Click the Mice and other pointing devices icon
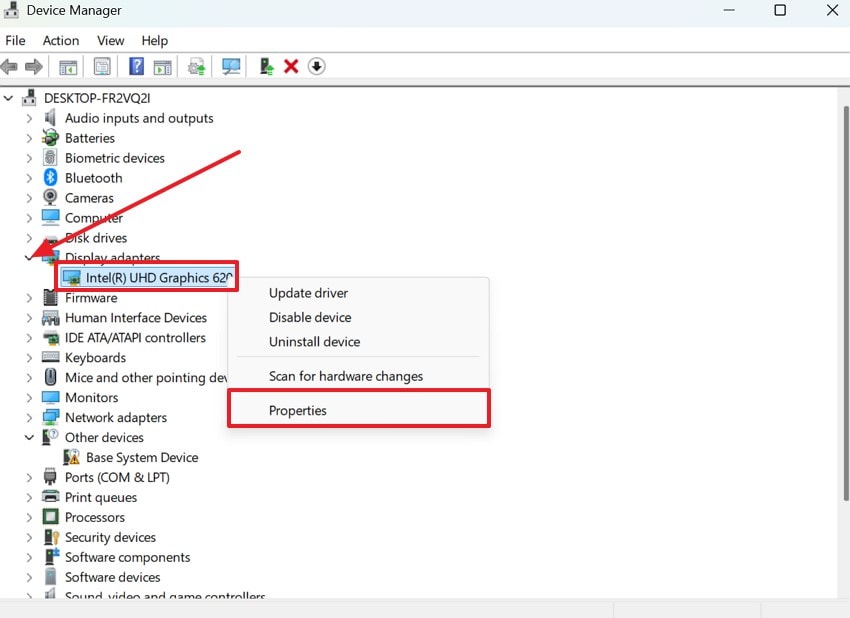 [x=50, y=377]
